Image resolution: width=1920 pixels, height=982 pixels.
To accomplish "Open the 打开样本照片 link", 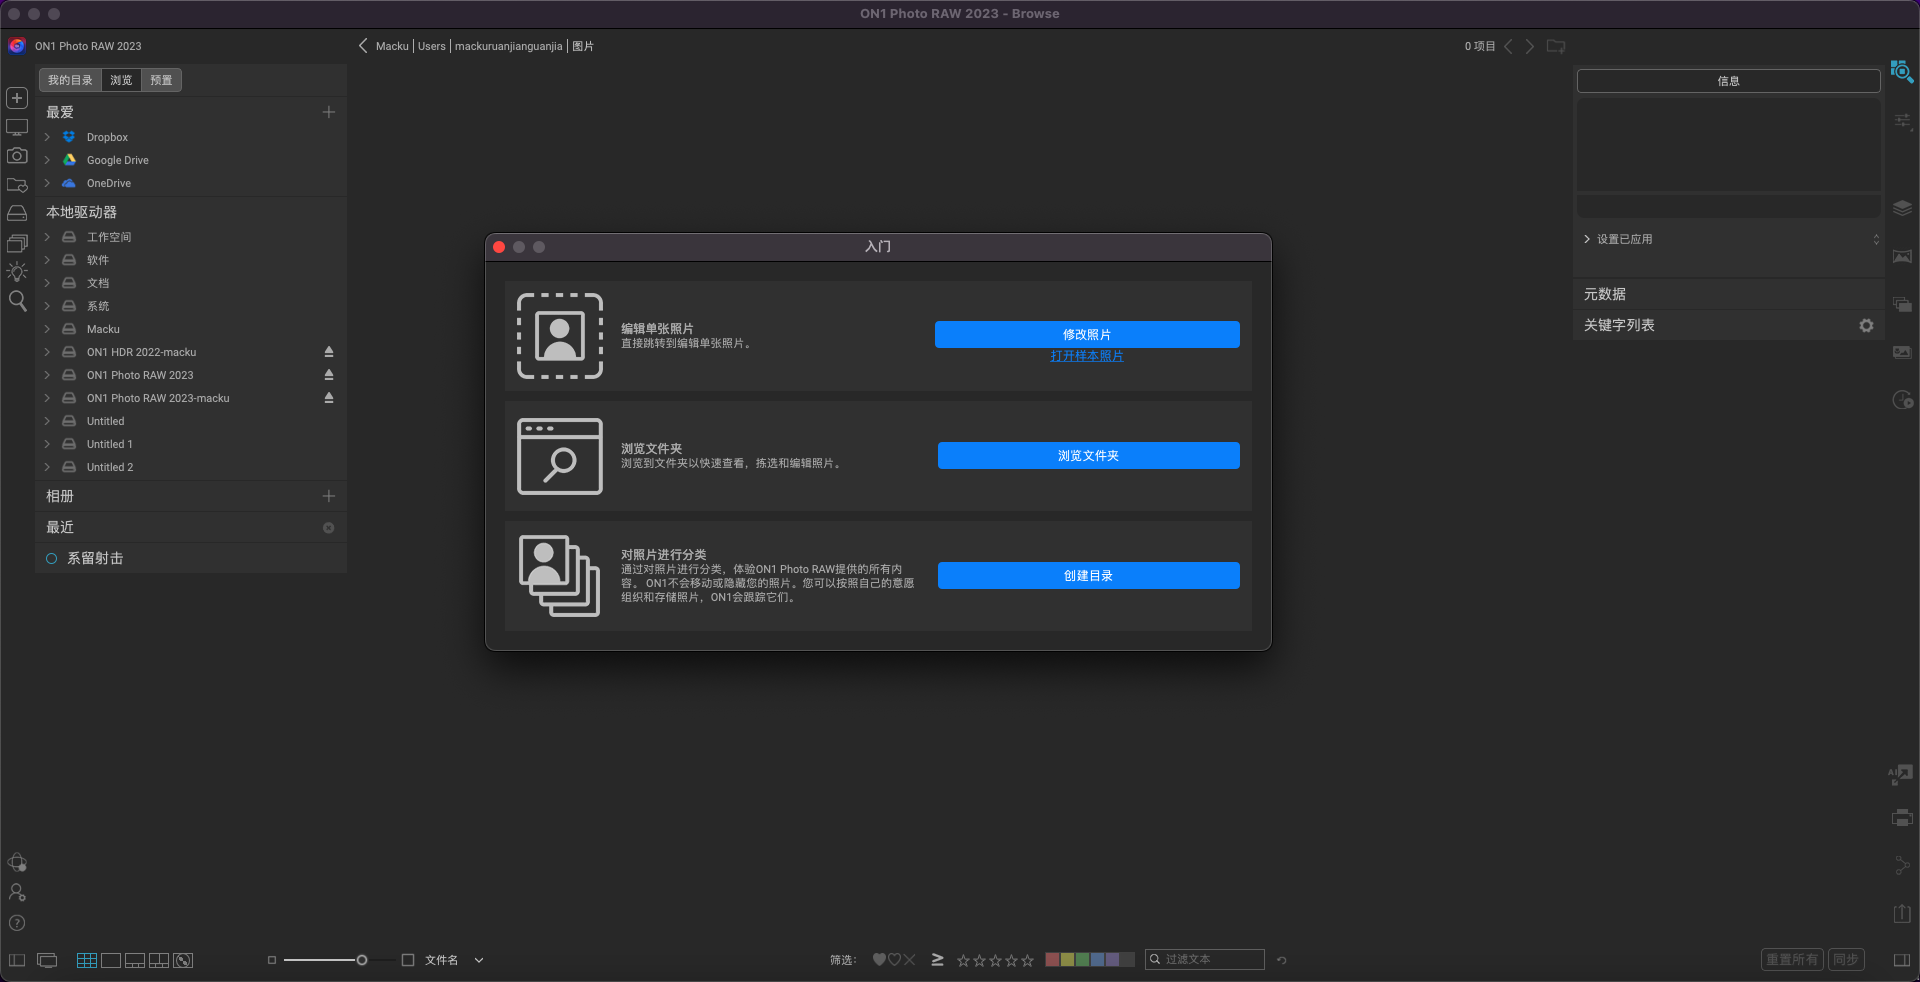I will click(x=1087, y=356).
